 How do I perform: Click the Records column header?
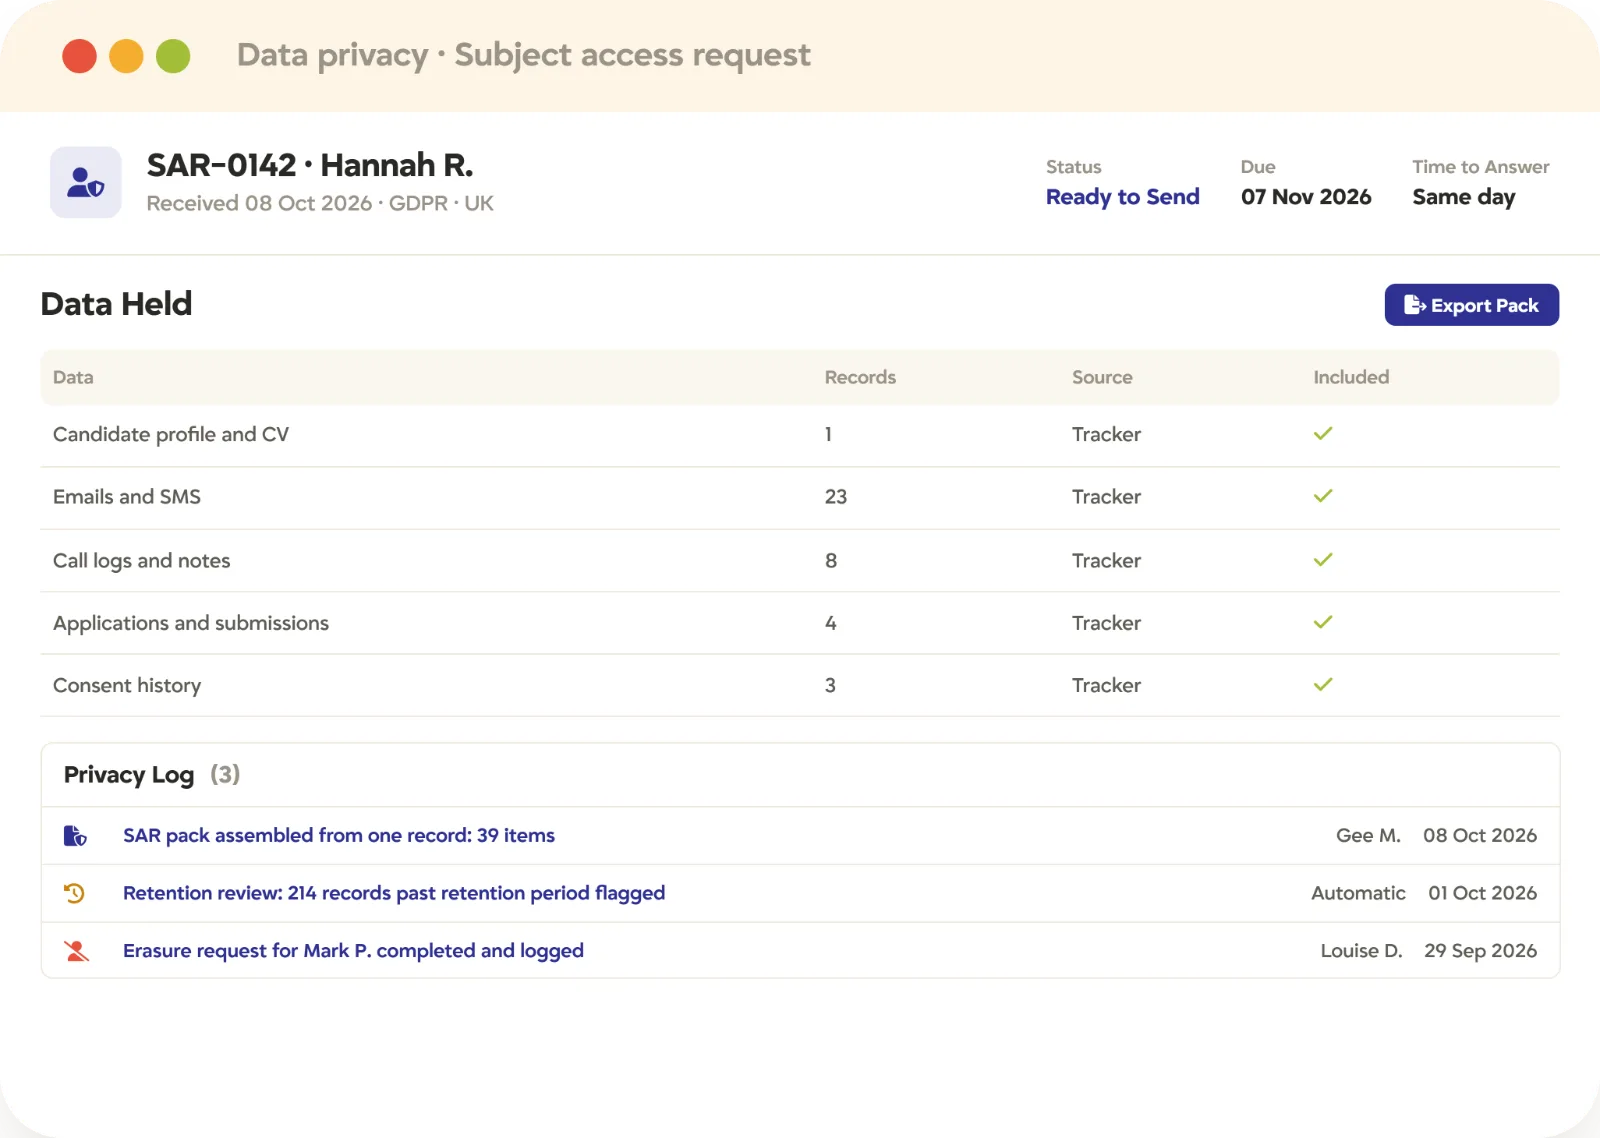[x=860, y=377]
